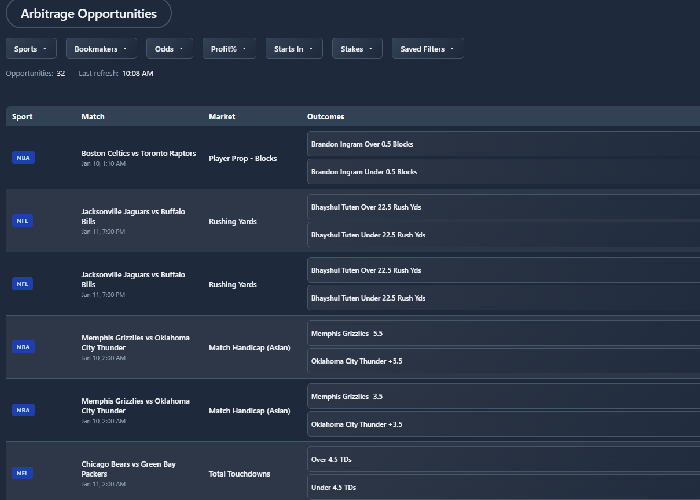Image resolution: width=700 pixels, height=500 pixels.
Task: Select Over 4.5 TDs outcome
Action: point(503,459)
